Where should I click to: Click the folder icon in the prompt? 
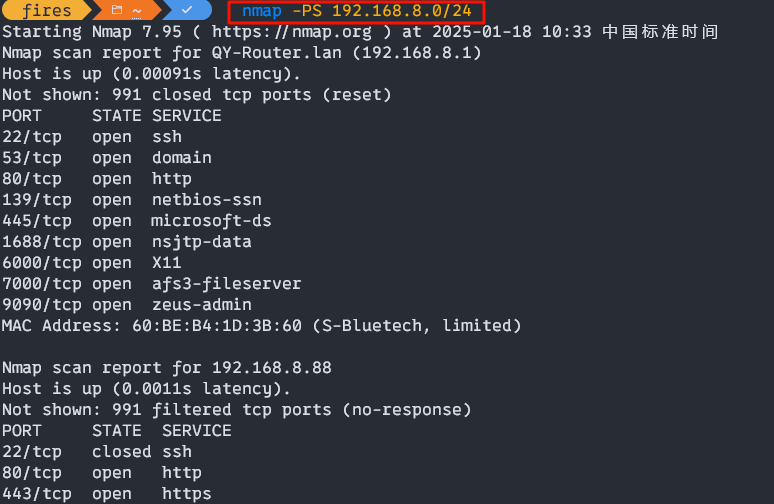116,10
